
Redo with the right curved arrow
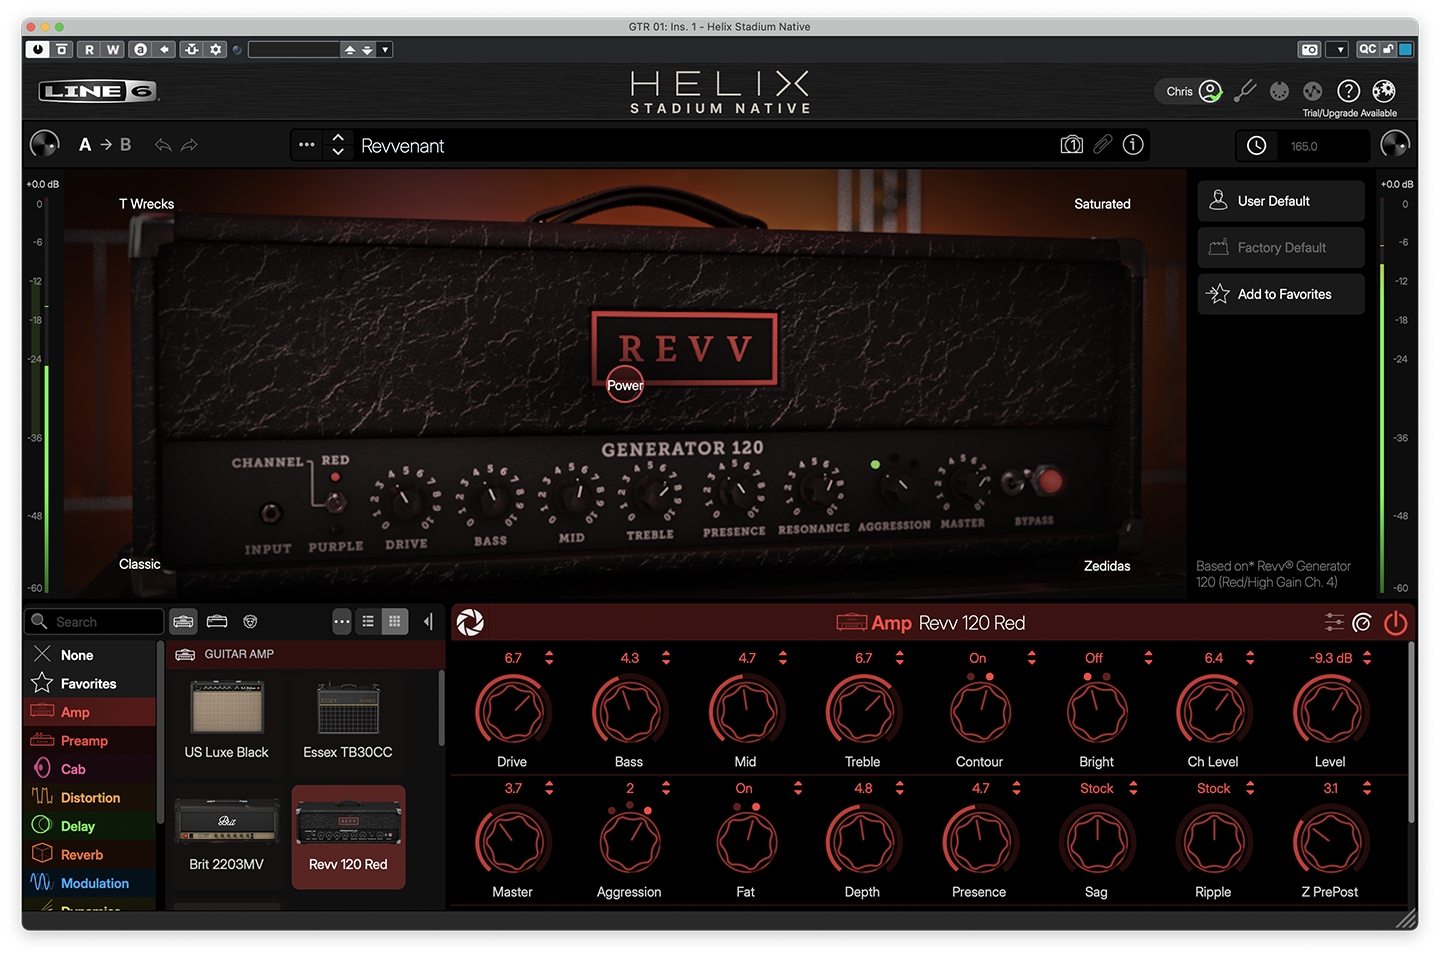pos(189,145)
